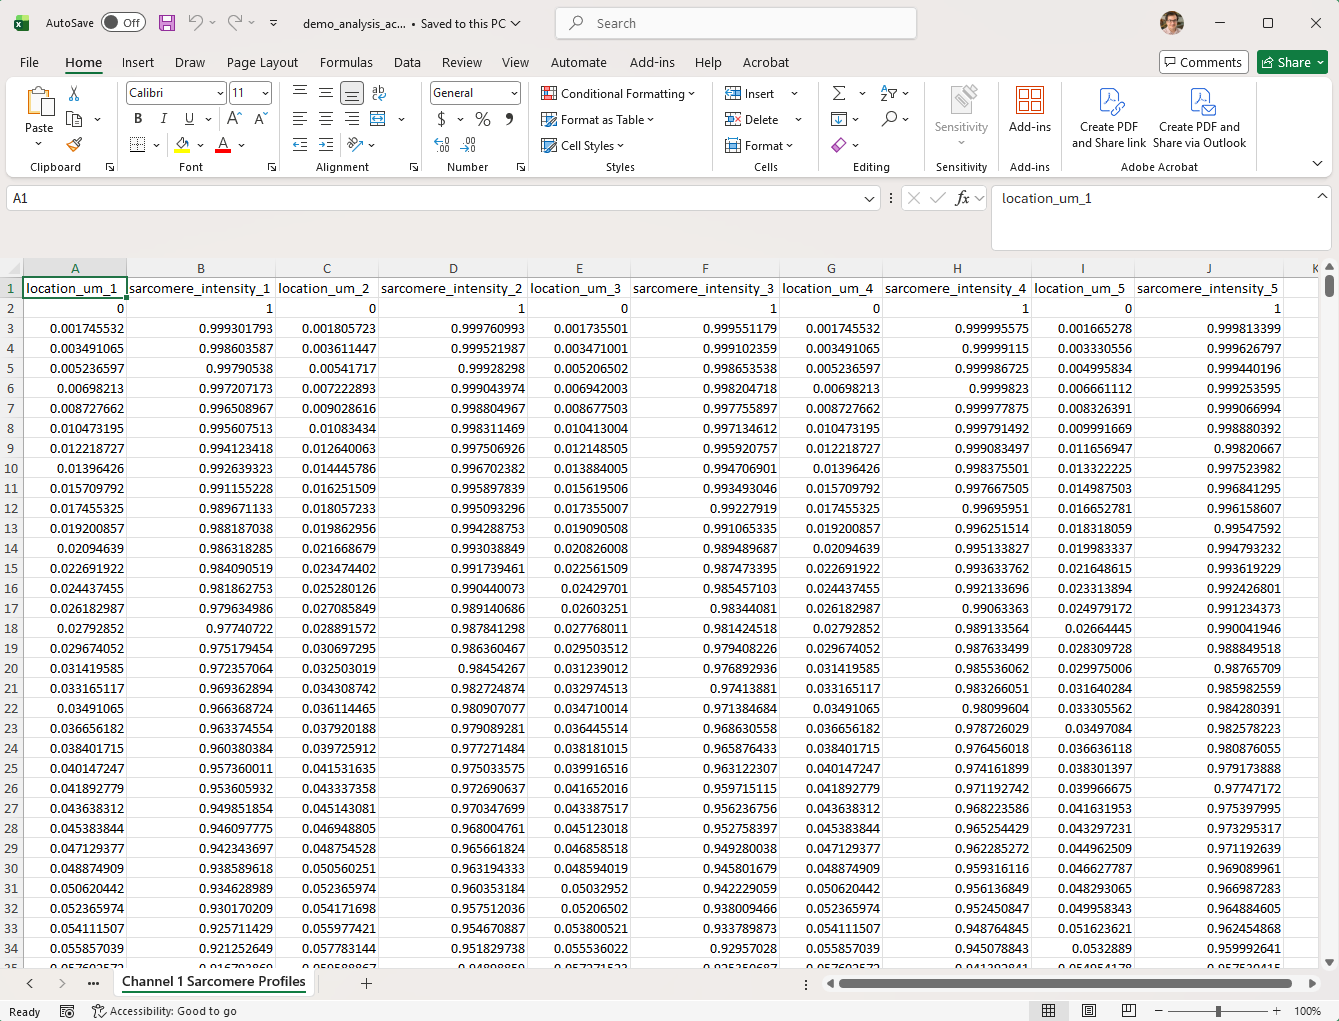Click Insert Function fx icon
The width and height of the screenshot is (1339, 1021).
click(x=962, y=198)
